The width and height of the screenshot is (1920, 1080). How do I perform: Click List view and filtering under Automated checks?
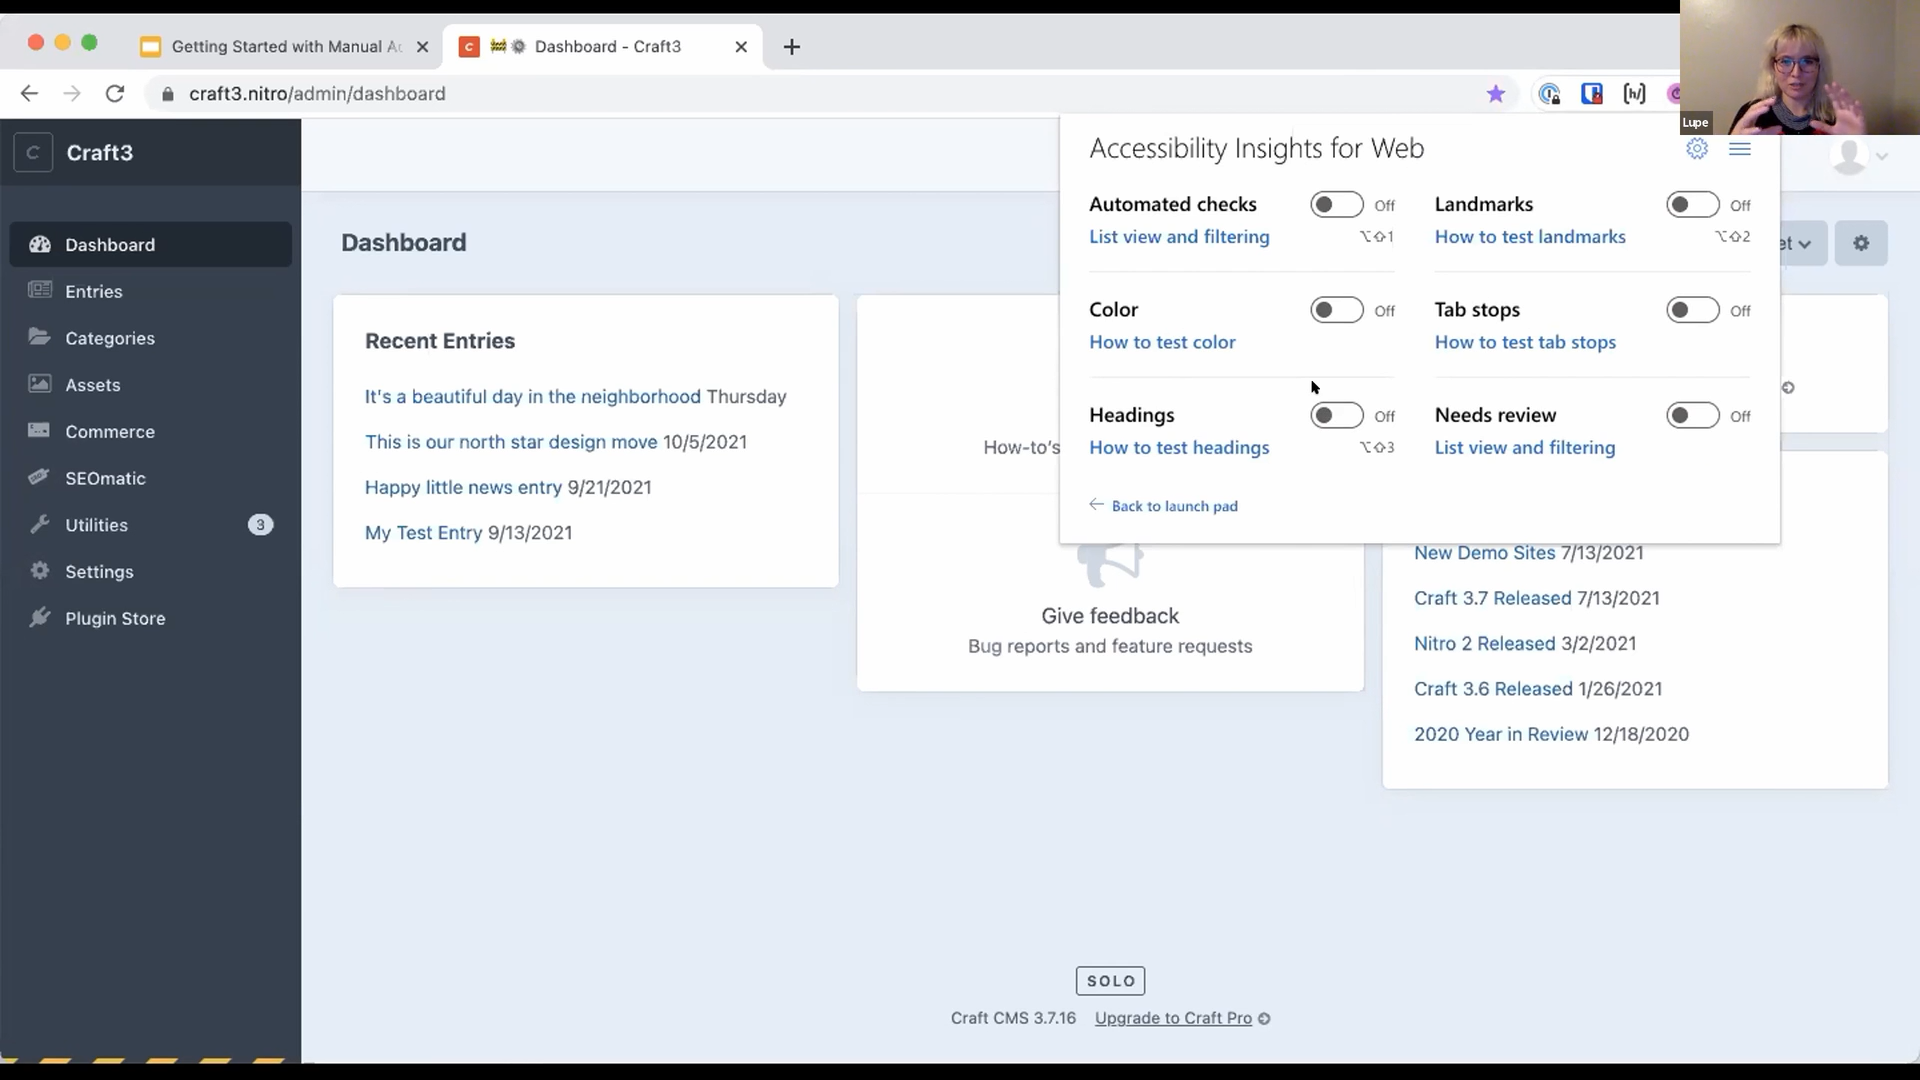(1179, 237)
